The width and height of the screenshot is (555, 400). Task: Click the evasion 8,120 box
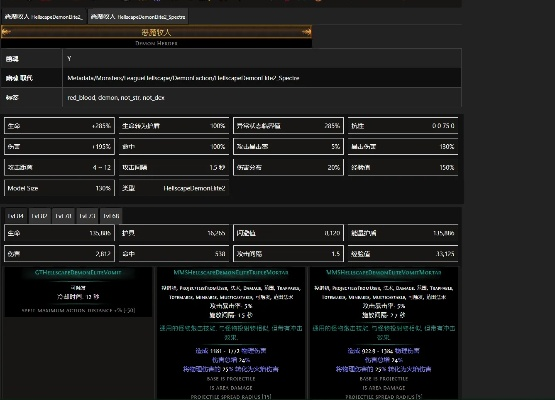tap(288, 233)
